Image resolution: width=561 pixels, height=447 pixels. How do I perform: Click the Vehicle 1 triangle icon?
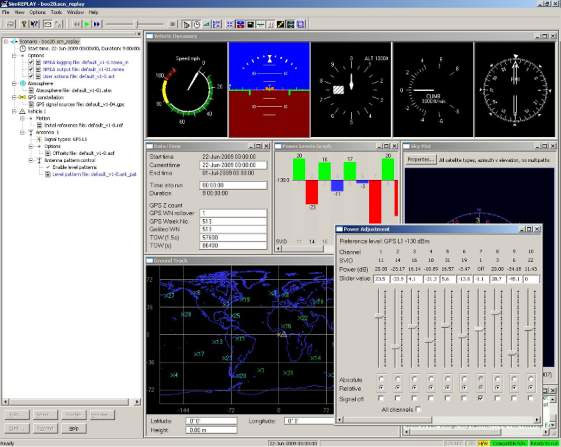[22, 111]
